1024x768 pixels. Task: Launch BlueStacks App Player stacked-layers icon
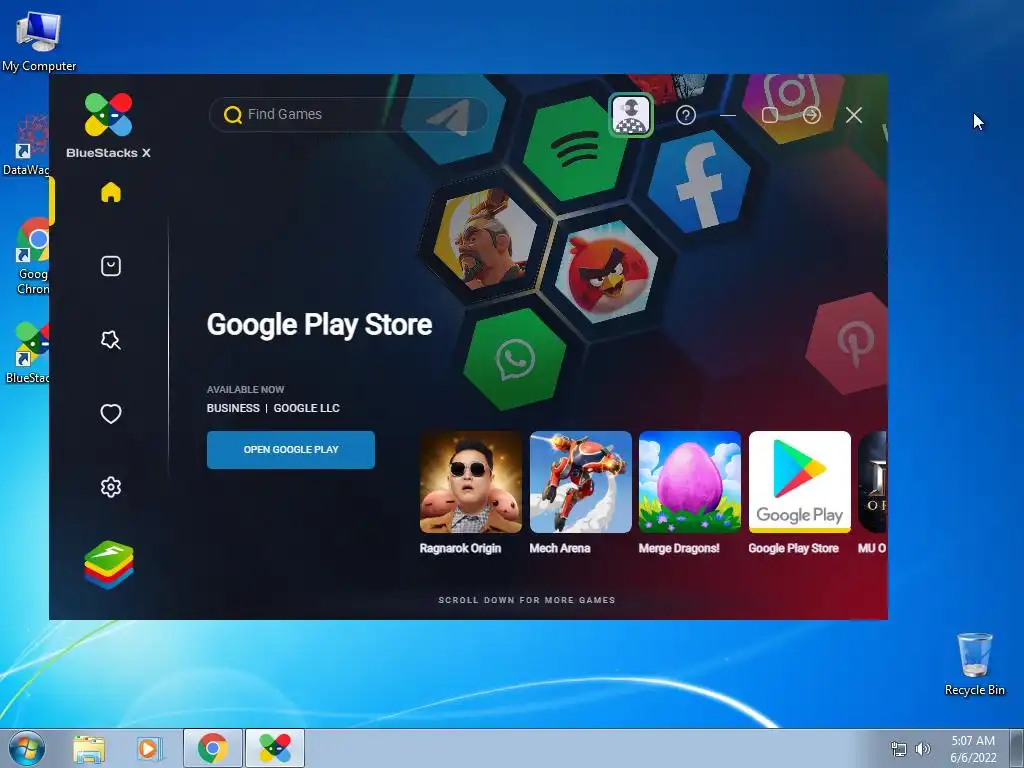click(x=109, y=565)
